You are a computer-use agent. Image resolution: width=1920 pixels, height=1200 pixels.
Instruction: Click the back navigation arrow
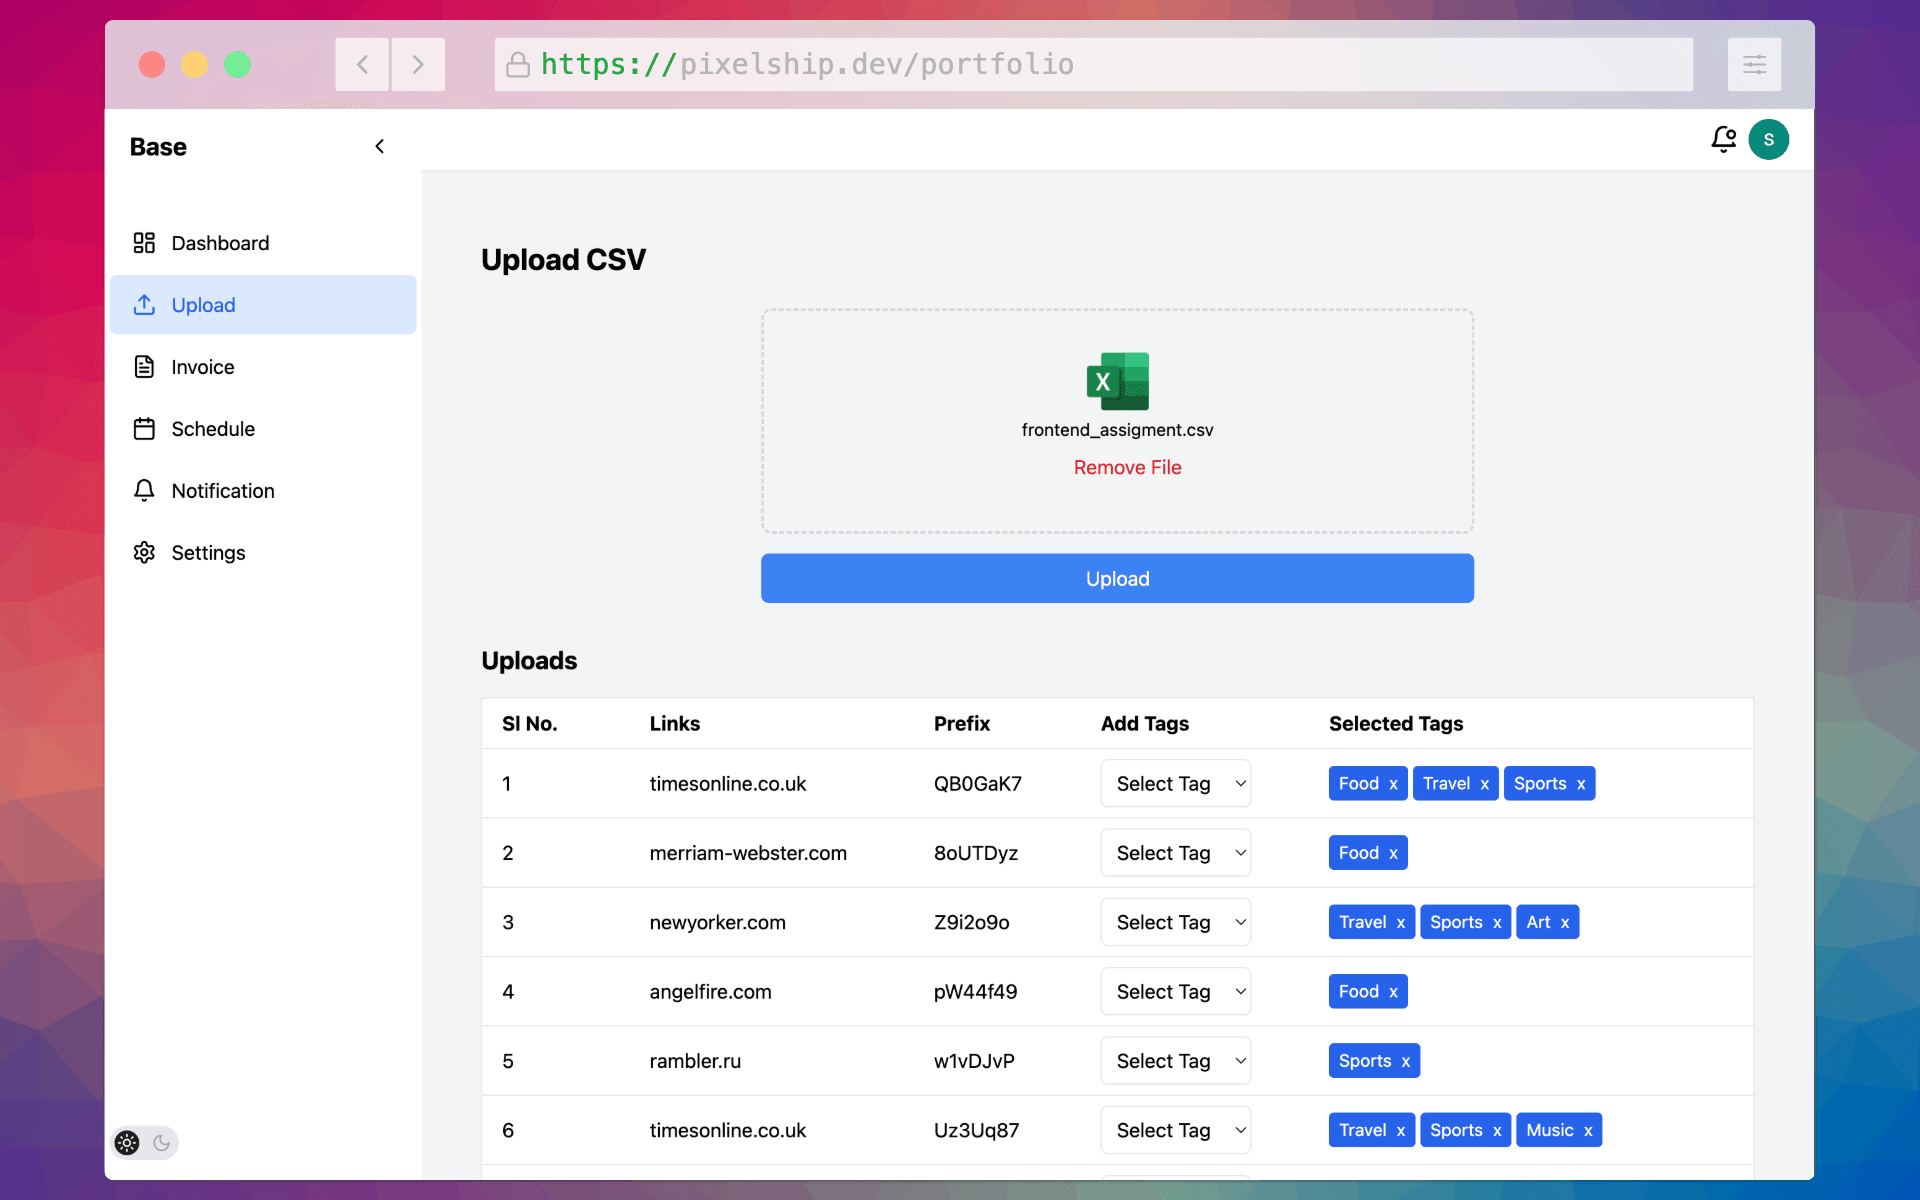click(x=362, y=63)
